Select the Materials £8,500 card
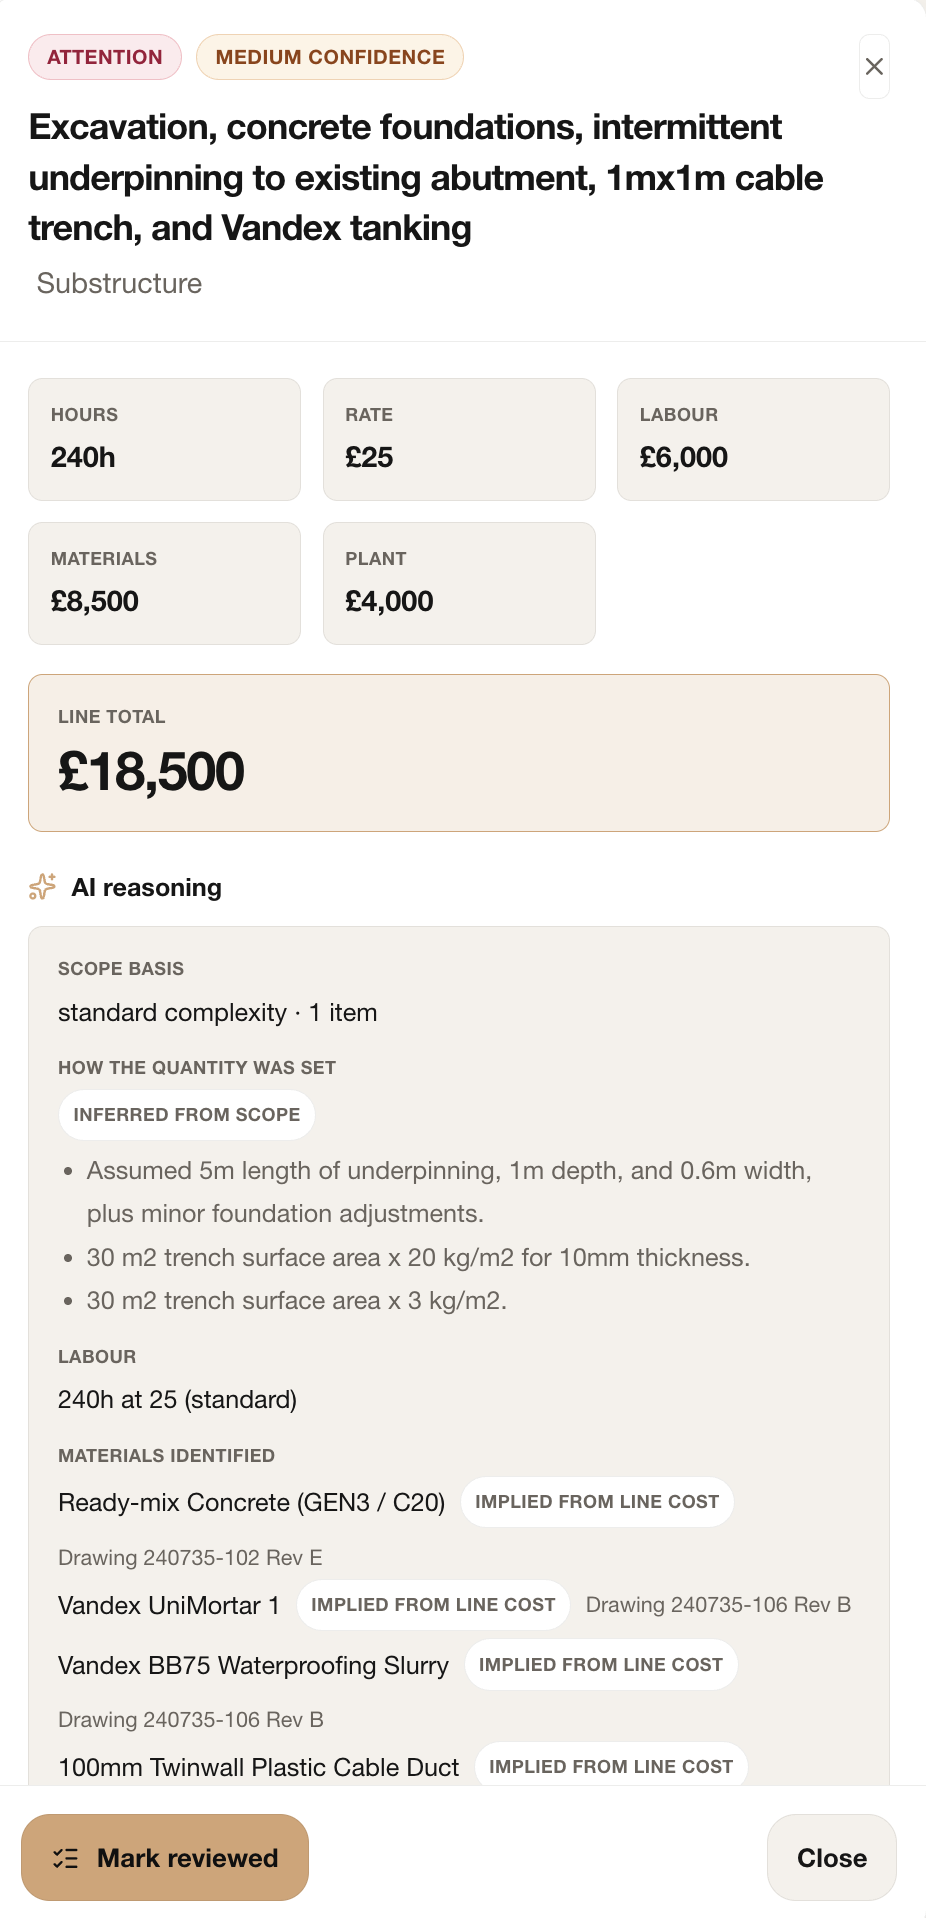 (164, 583)
